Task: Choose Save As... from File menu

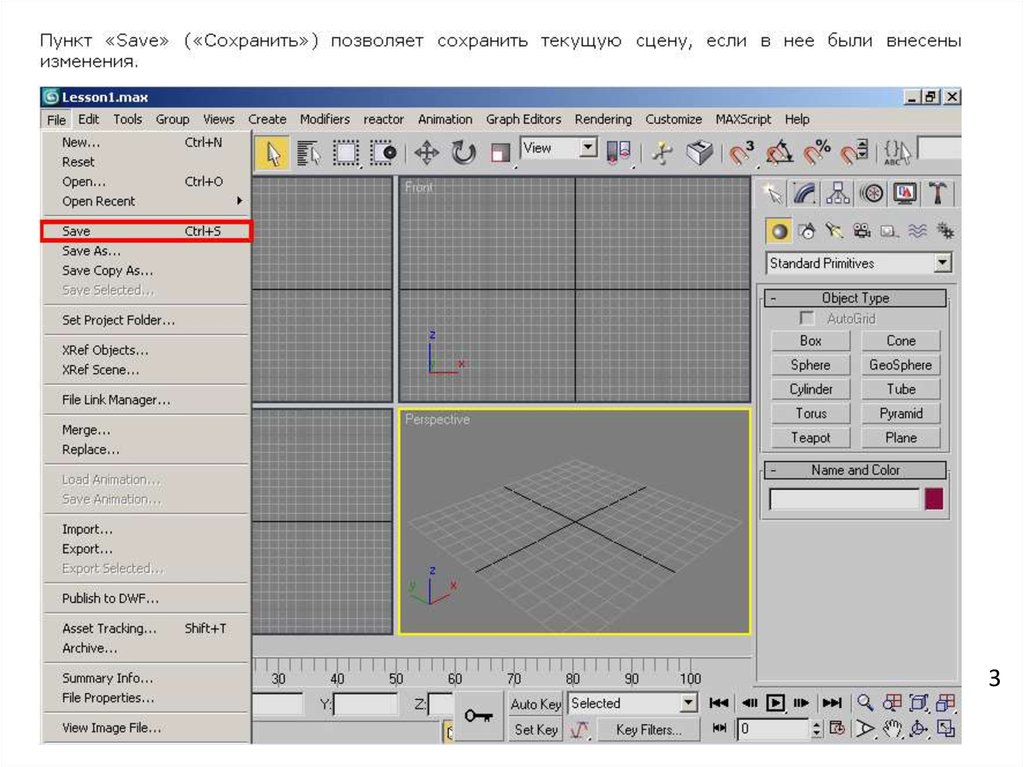Action: click(91, 251)
